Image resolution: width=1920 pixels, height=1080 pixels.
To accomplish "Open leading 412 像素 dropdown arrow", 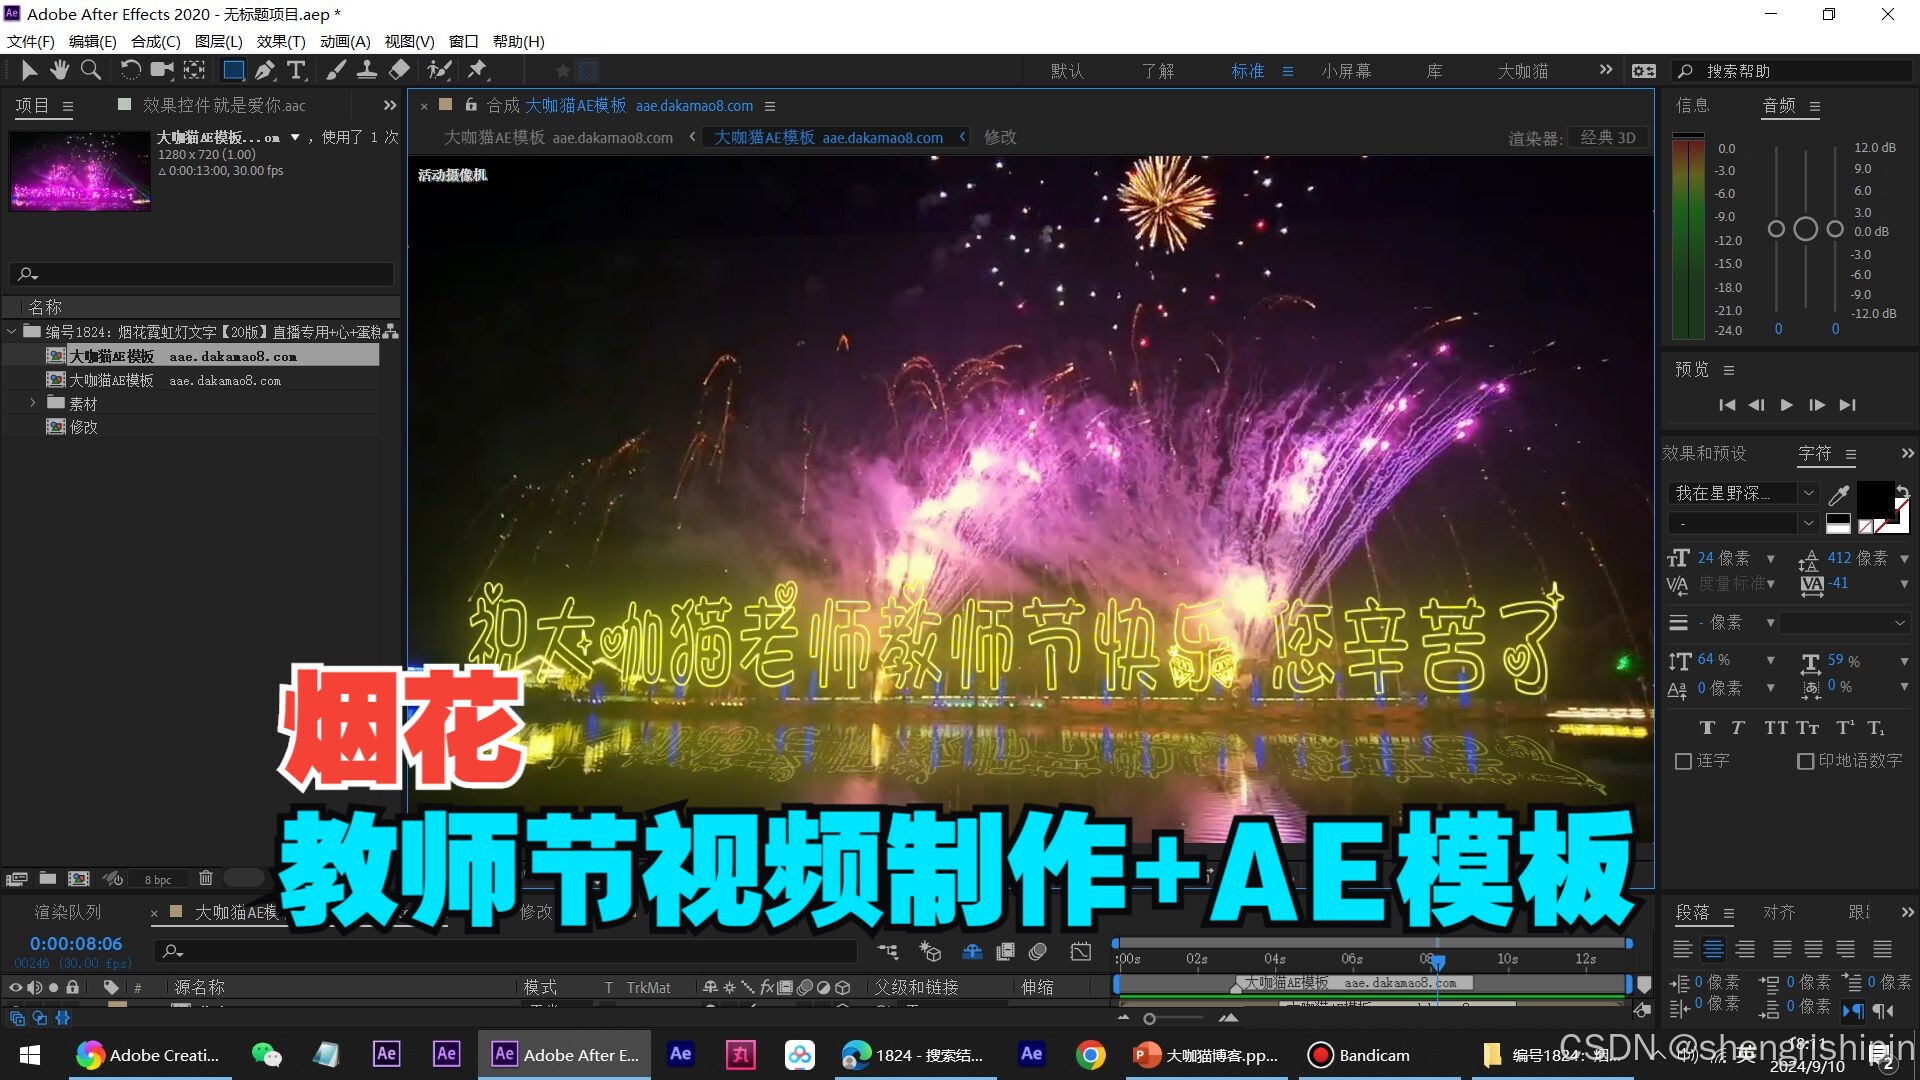I will point(1904,559).
